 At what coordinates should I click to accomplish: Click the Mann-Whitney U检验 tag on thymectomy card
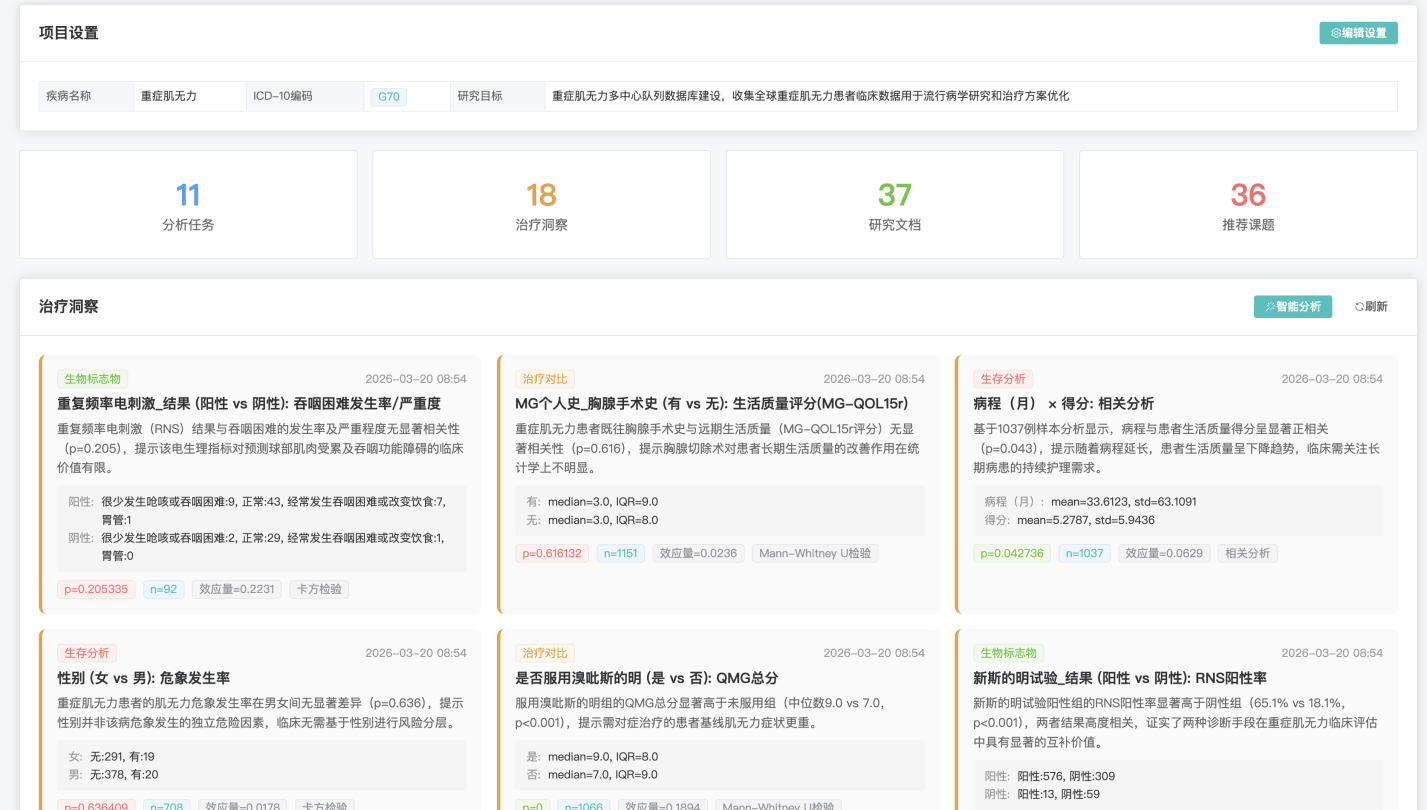(x=816, y=553)
